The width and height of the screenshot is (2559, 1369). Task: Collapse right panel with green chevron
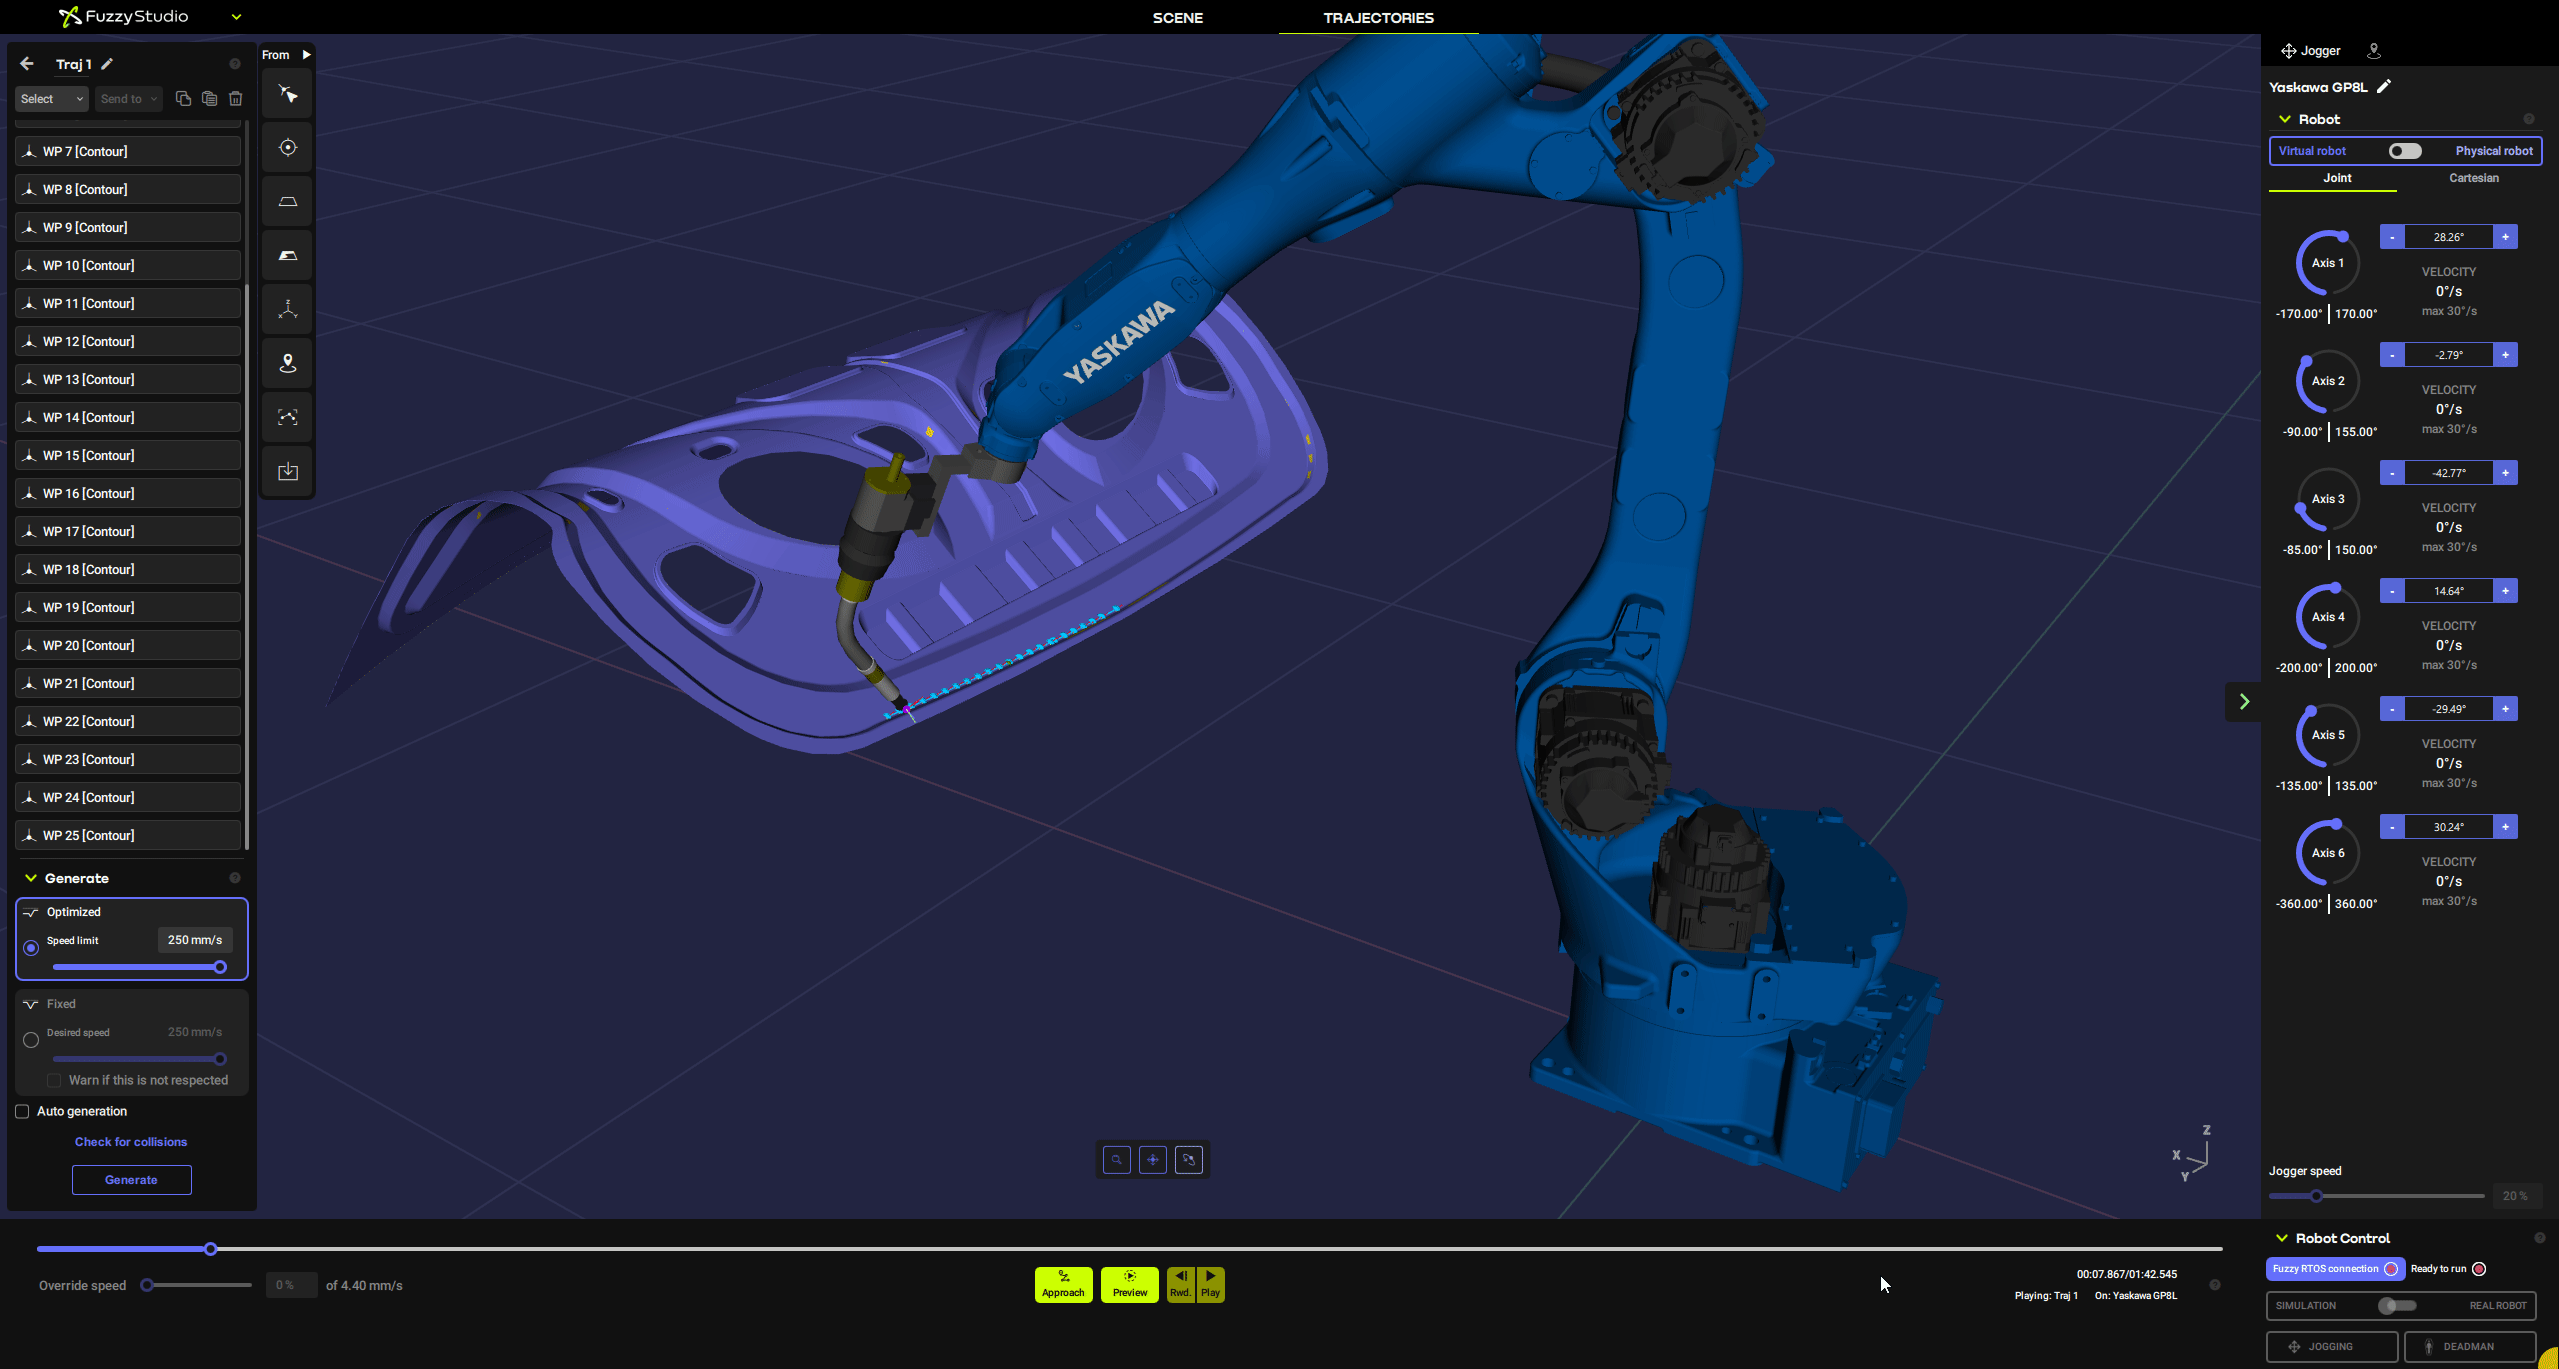2244,702
